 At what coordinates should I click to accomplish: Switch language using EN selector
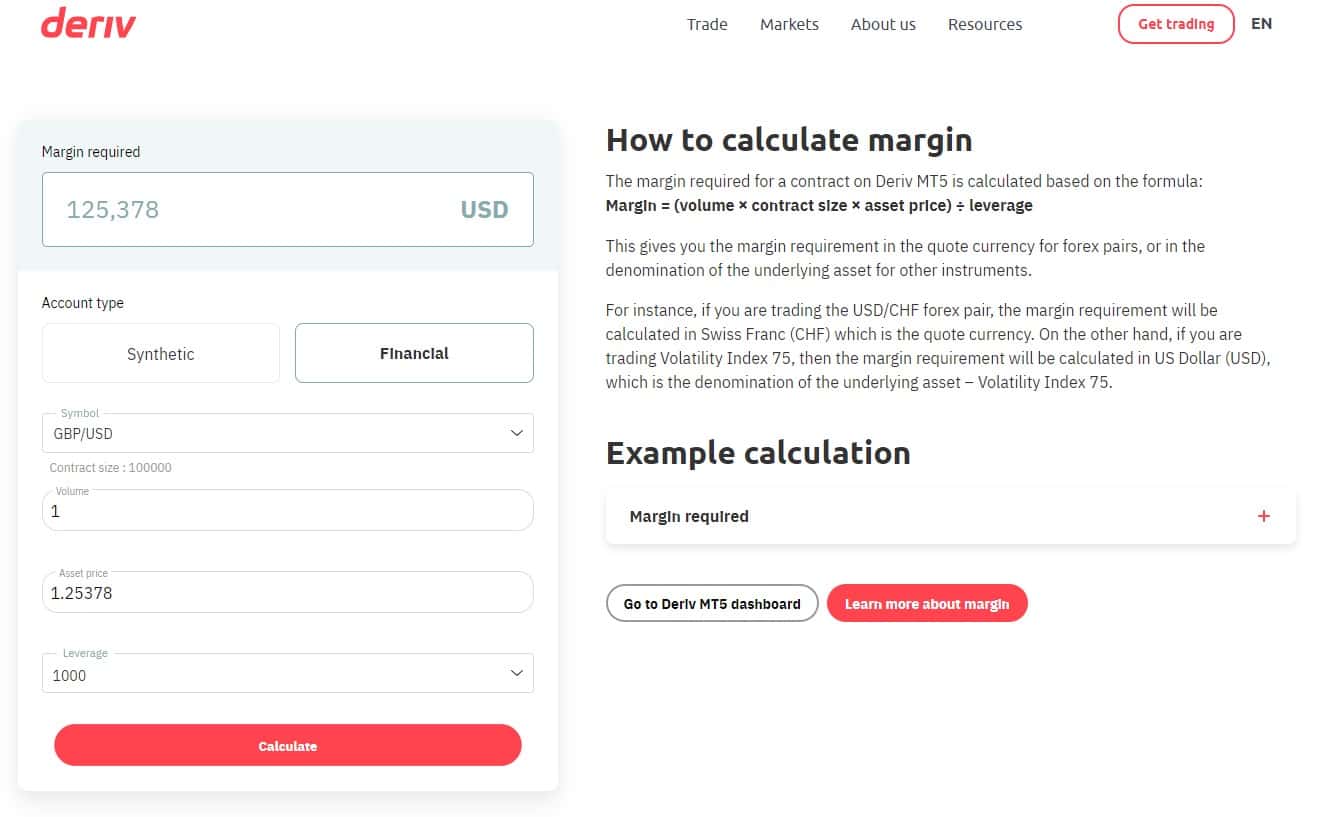pyautogui.click(x=1262, y=24)
